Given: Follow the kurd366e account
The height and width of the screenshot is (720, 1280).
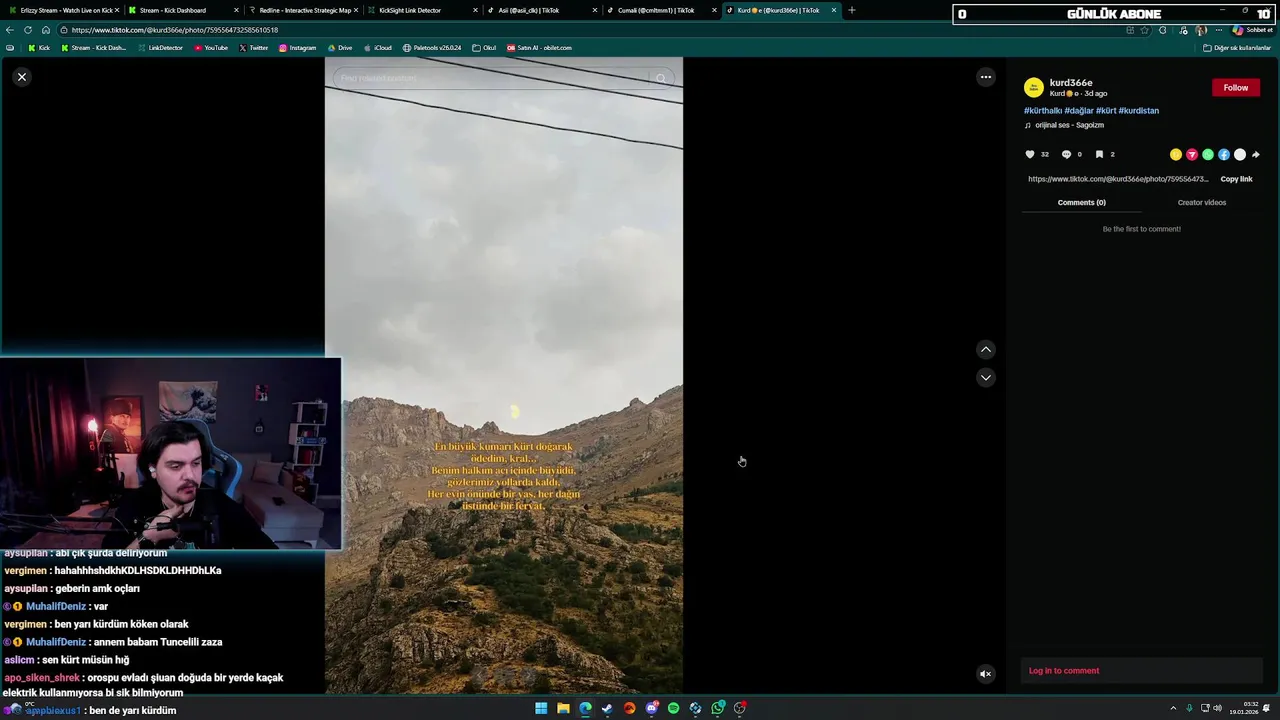Looking at the screenshot, I should (1236, 88).
